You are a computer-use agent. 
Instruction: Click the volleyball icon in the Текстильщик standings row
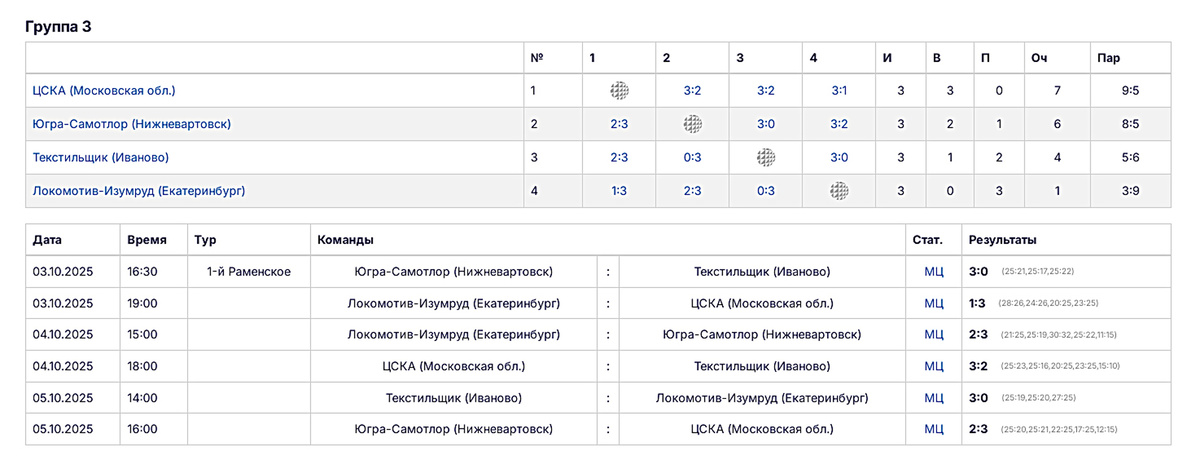point(766,157)
